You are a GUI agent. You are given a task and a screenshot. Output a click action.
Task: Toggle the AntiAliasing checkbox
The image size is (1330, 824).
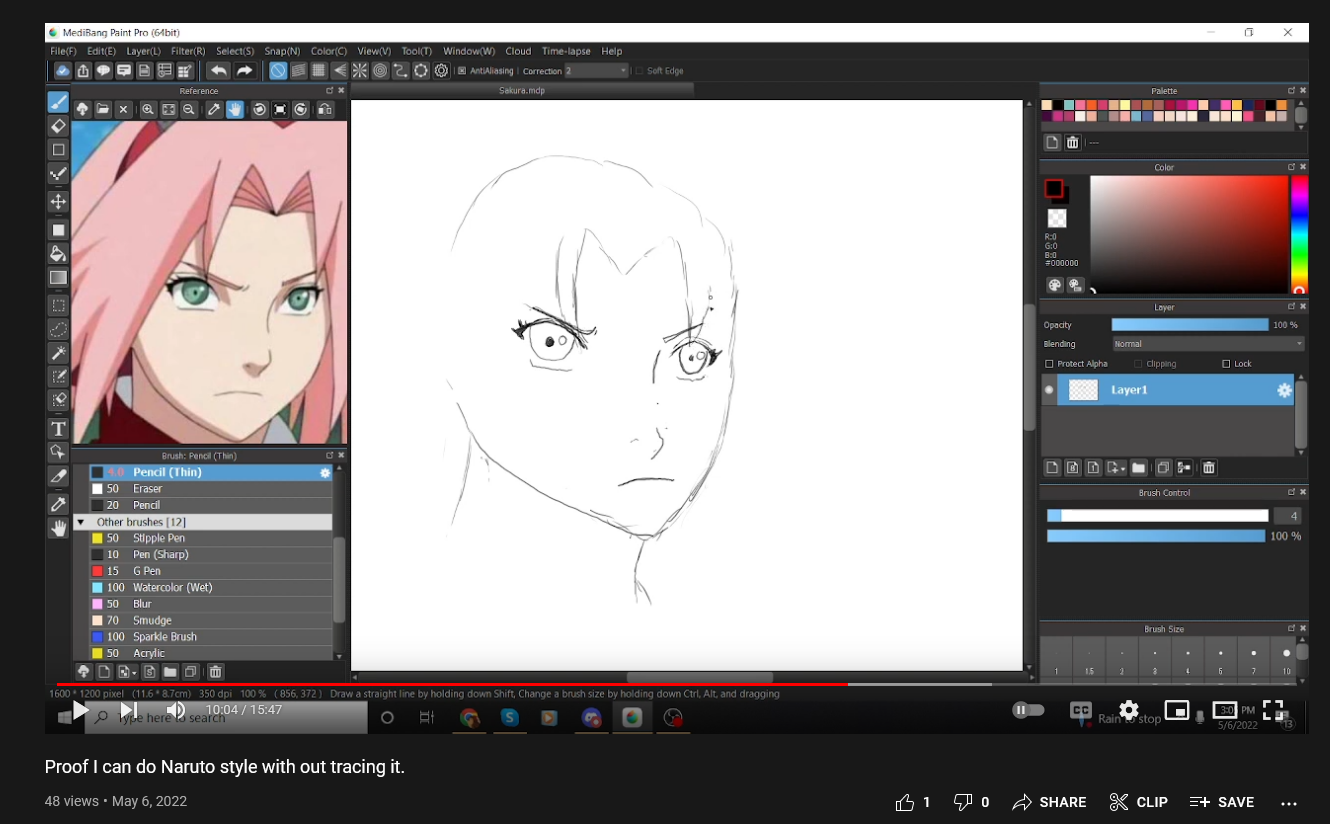click(x=461, y=71)
